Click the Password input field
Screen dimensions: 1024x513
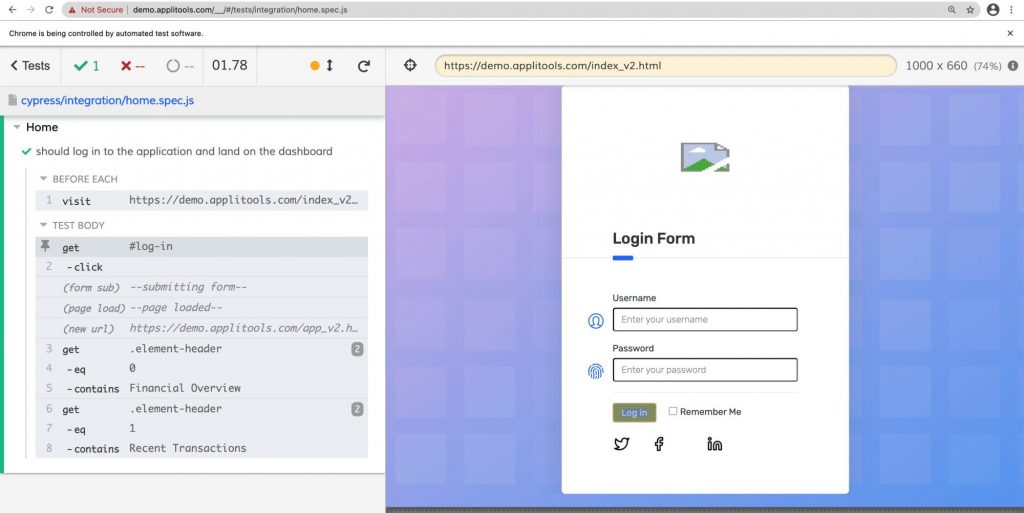pyautogui.click(x=705, y=370)
